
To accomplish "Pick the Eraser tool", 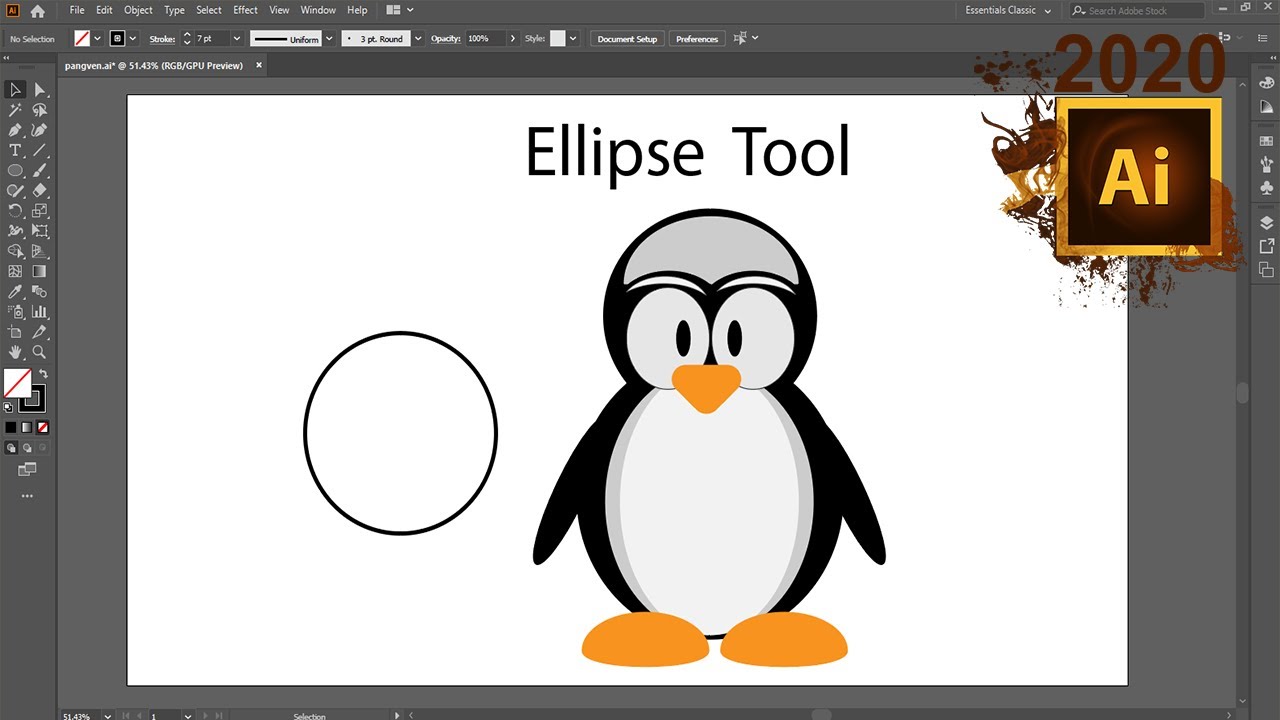I will pos(40,190).
